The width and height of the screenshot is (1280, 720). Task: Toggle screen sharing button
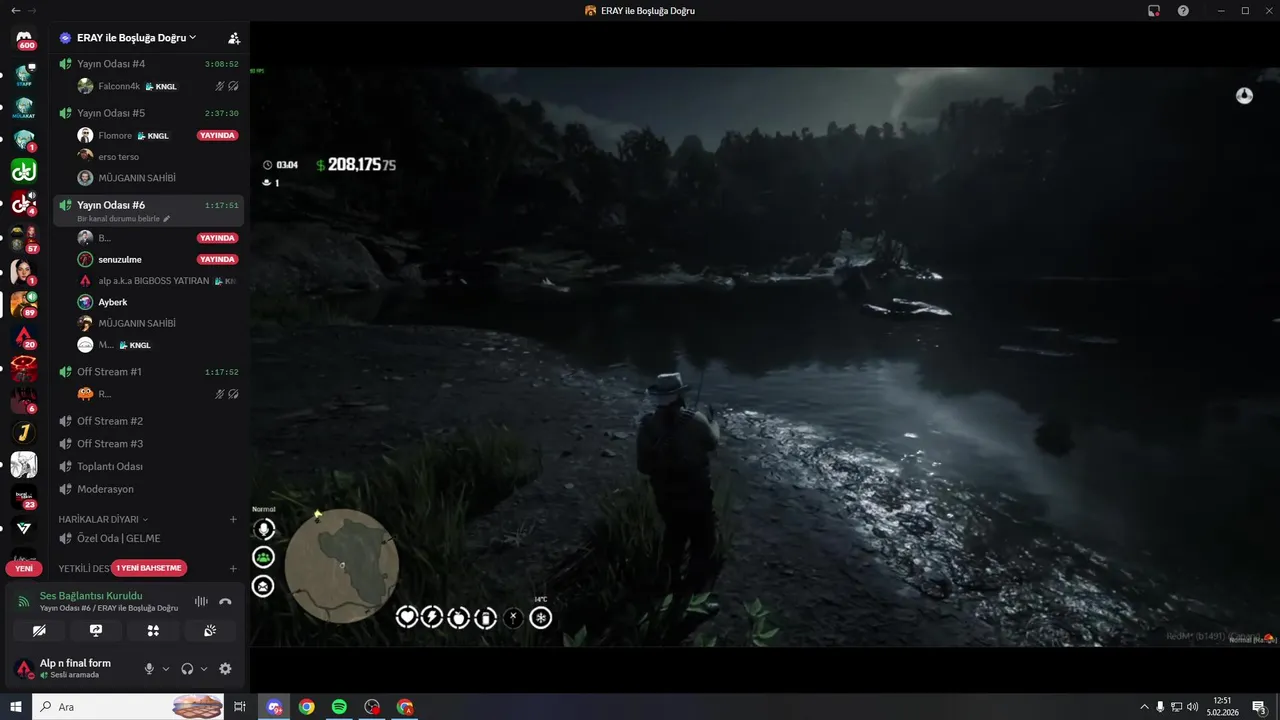[96, 630]
